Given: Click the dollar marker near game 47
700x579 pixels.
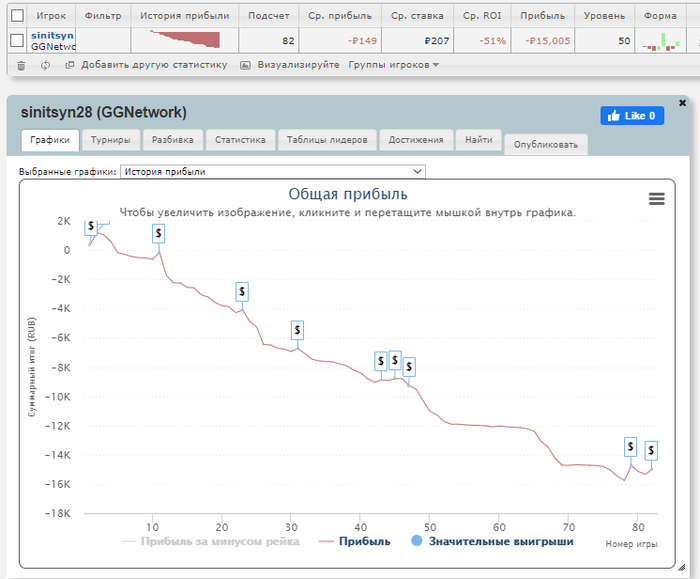Looking at the screenshot, I should coord(409,367).
